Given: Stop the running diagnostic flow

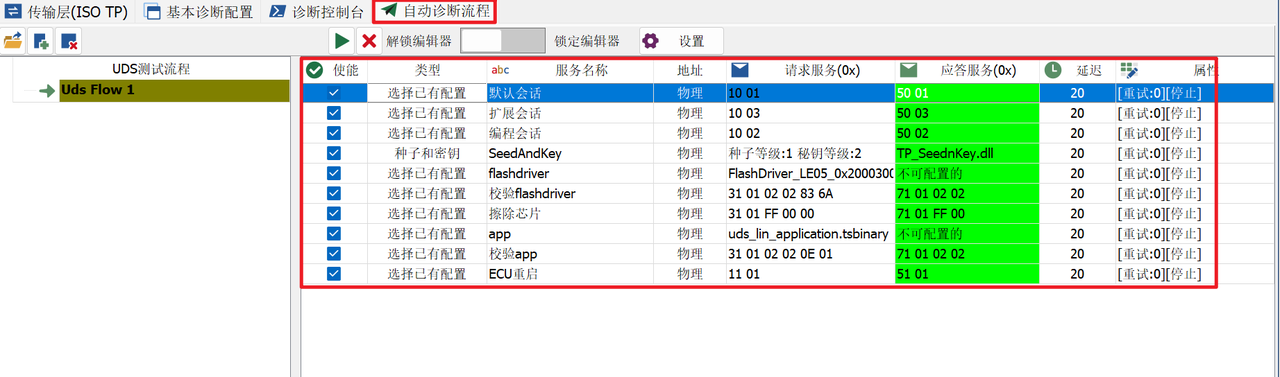Looking at the screenshot, I should coord(369,41).
